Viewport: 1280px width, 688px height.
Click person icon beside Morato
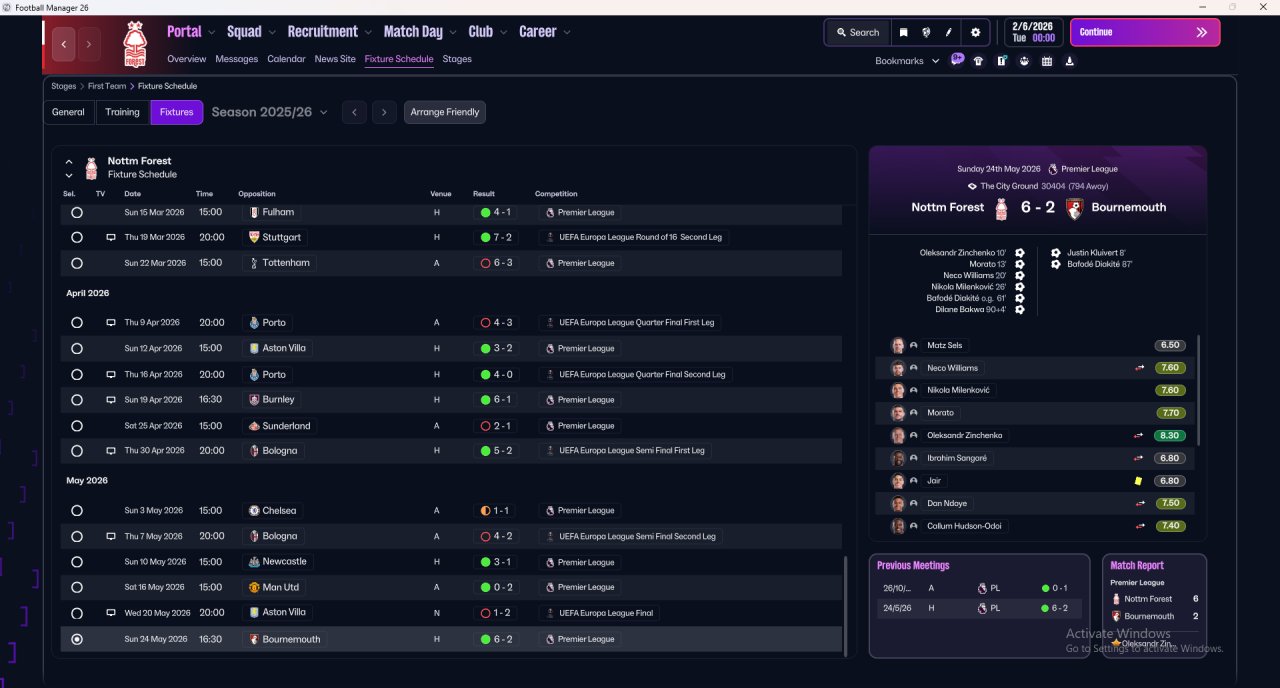click(x=914, y=413)
